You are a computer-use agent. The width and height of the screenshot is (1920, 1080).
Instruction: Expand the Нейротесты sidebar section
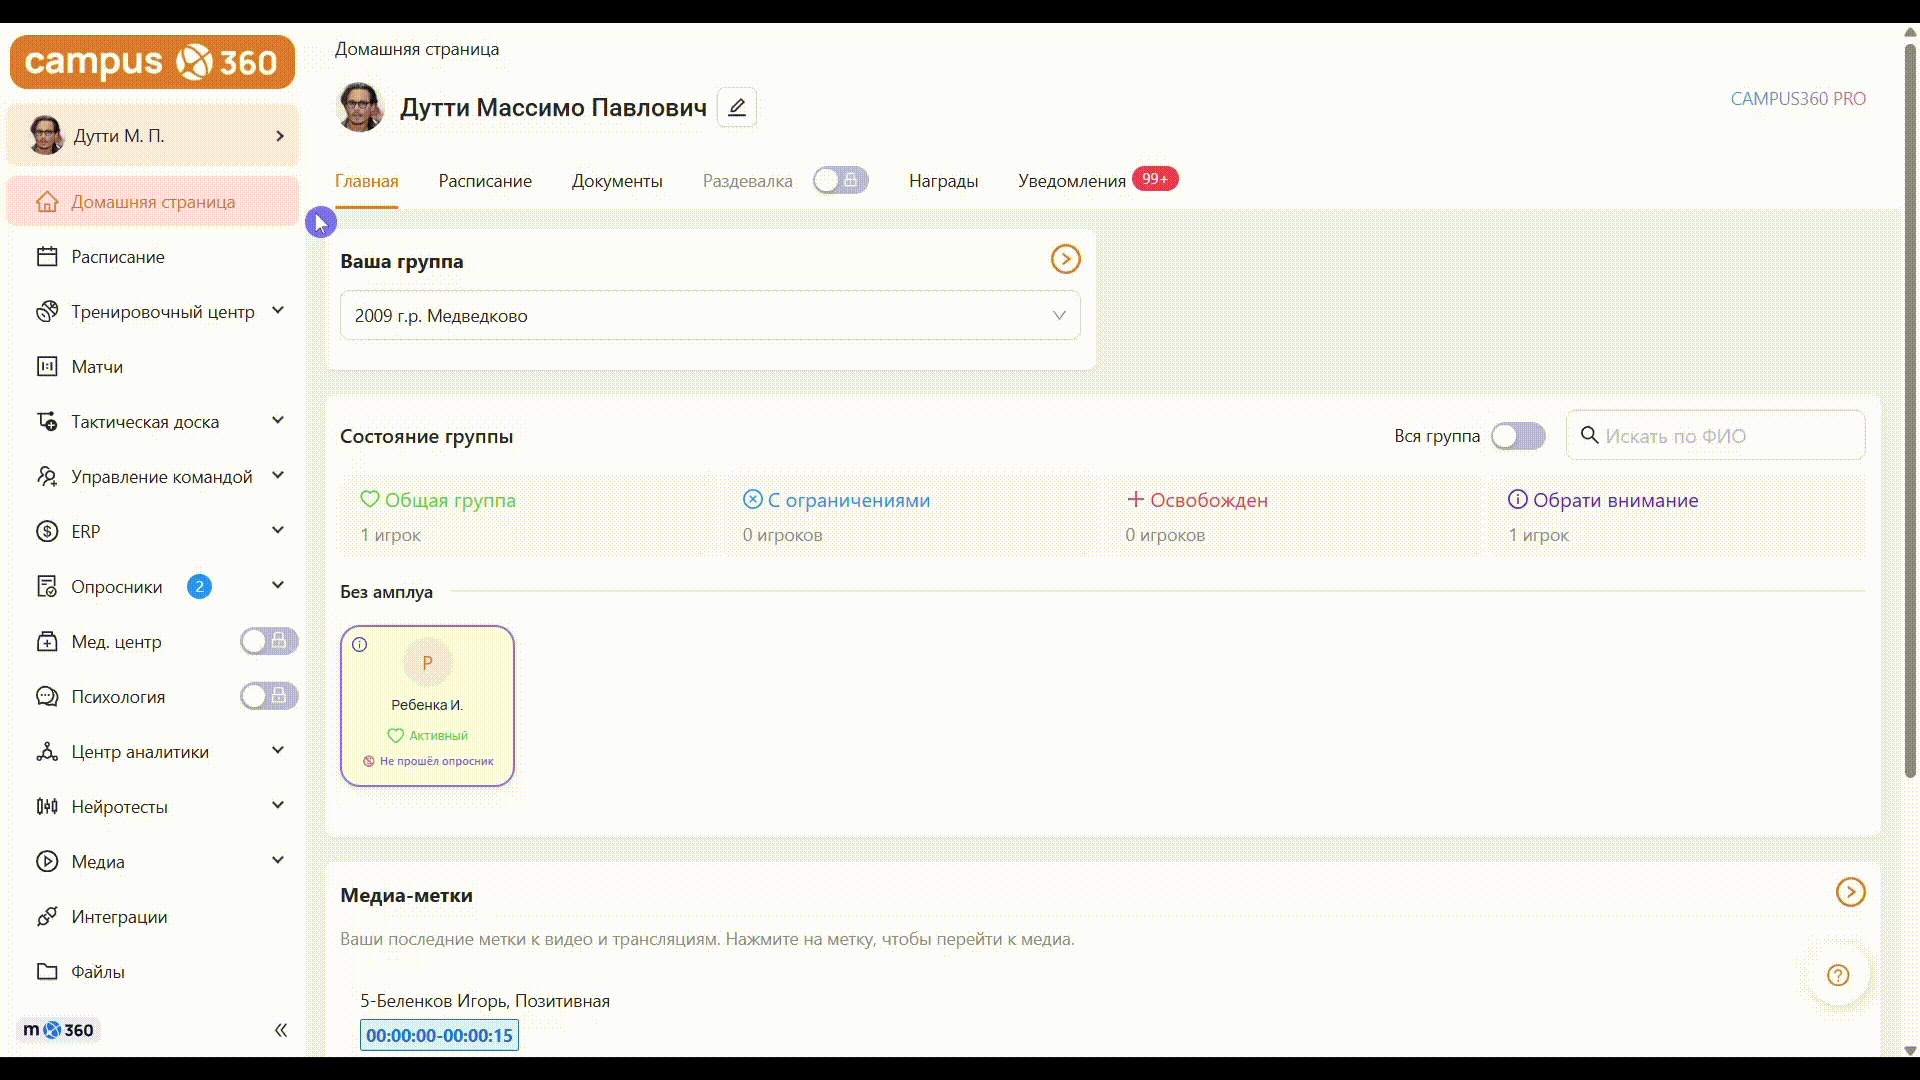[x=278, y=806]
